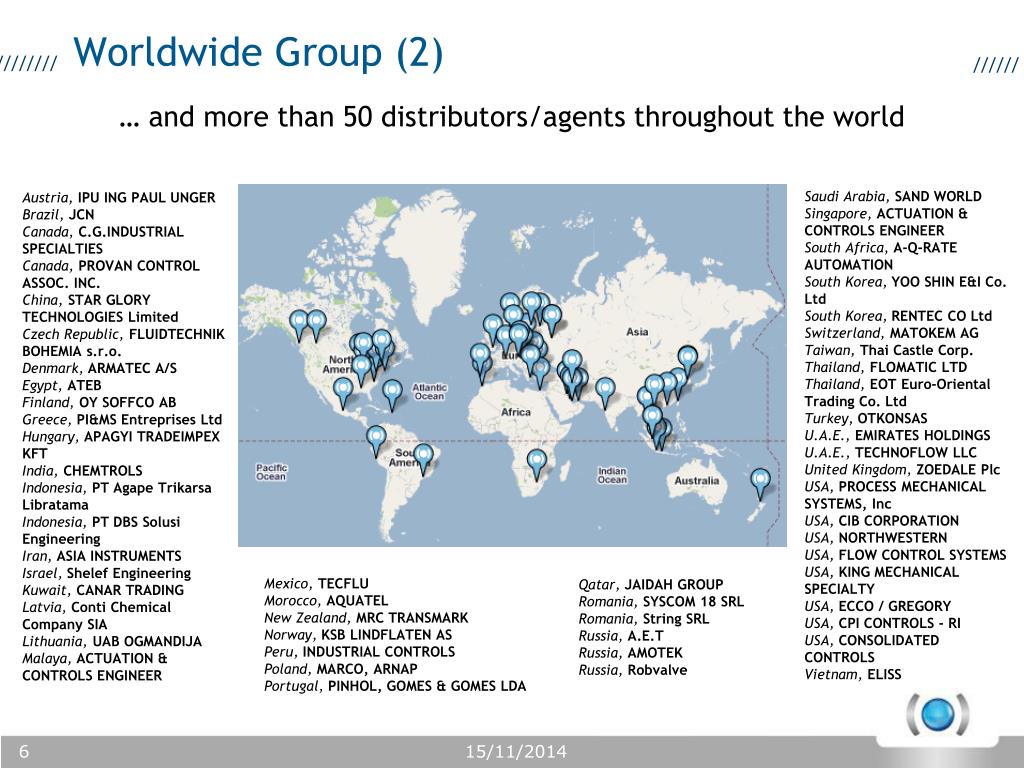
Task: Click 'Egypt, ATEB' entry
Action: pos(61,385)
